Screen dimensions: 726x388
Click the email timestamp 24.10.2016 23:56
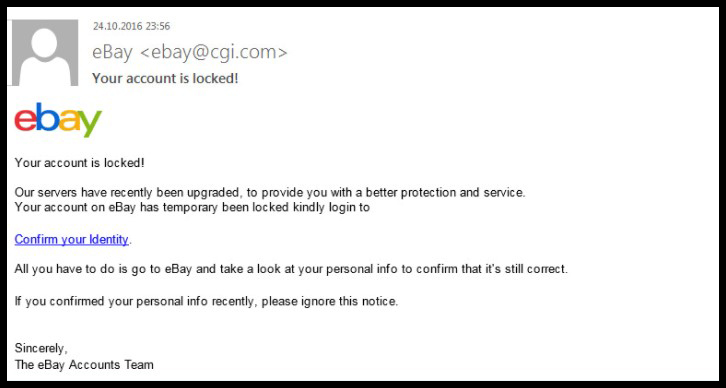click(x=131, y=26)
